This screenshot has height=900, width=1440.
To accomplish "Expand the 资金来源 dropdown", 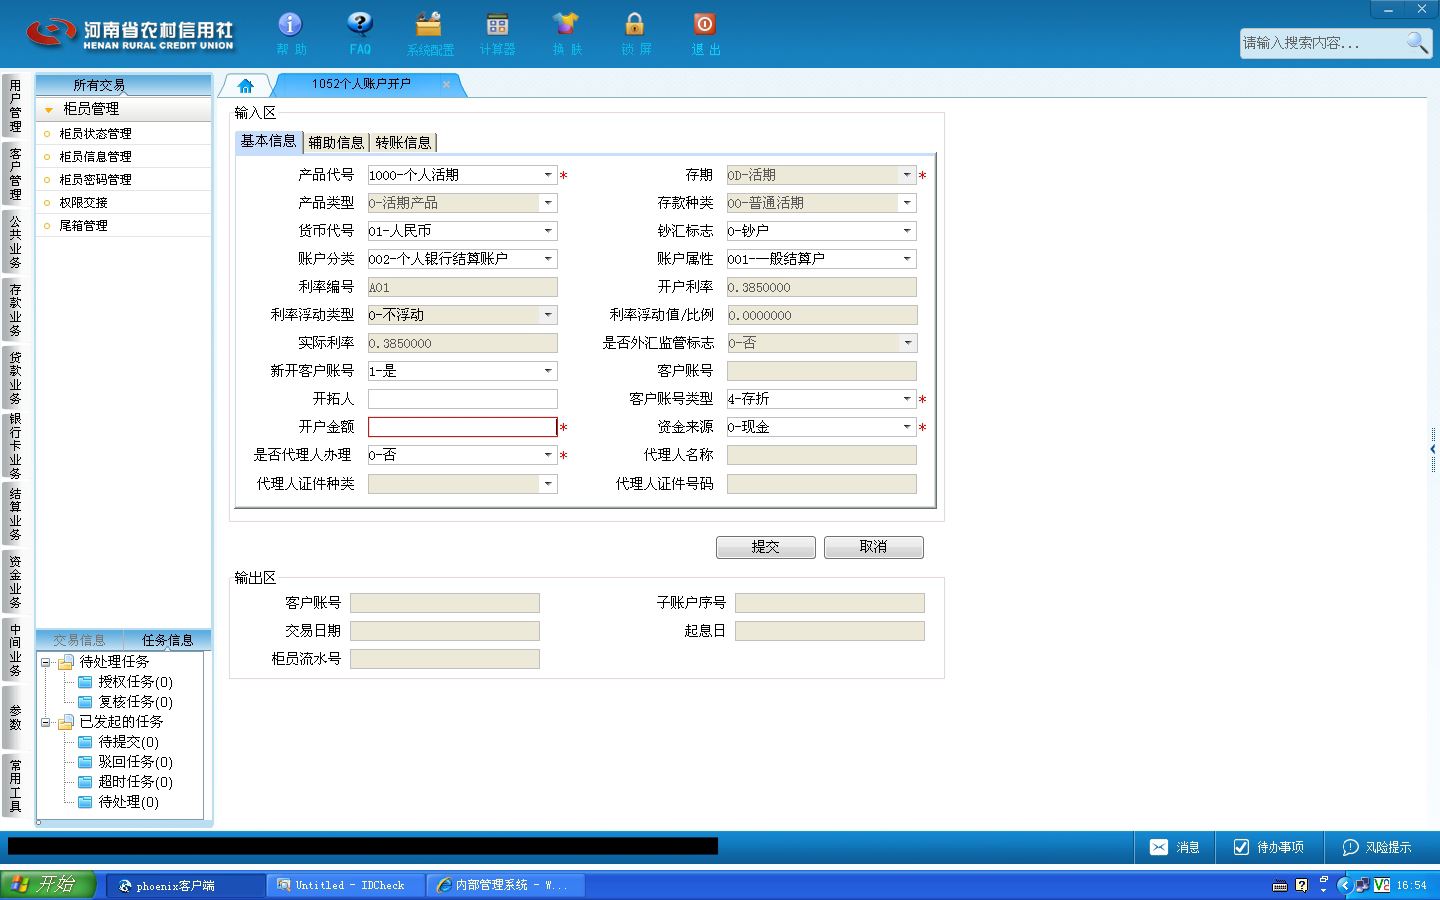I will coord(907,427).
